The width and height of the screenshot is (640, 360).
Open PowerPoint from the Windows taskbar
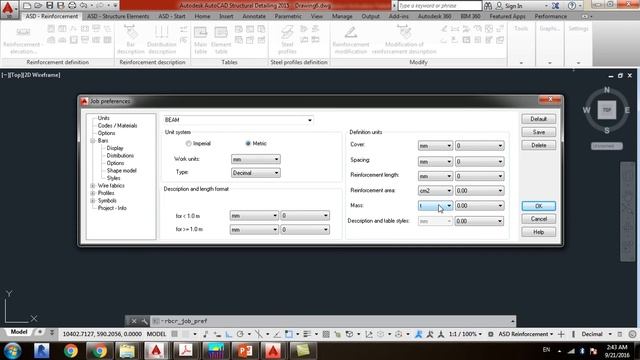pos(244,351)
